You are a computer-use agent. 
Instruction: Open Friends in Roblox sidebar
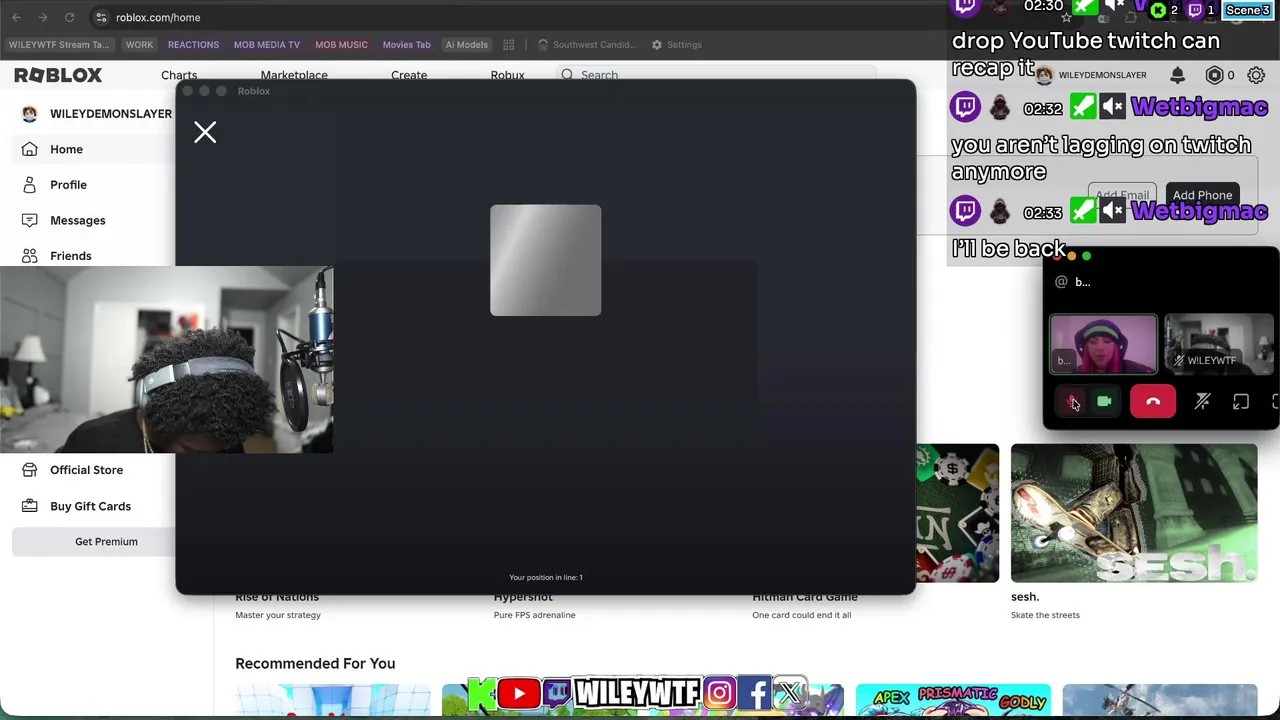70,256
